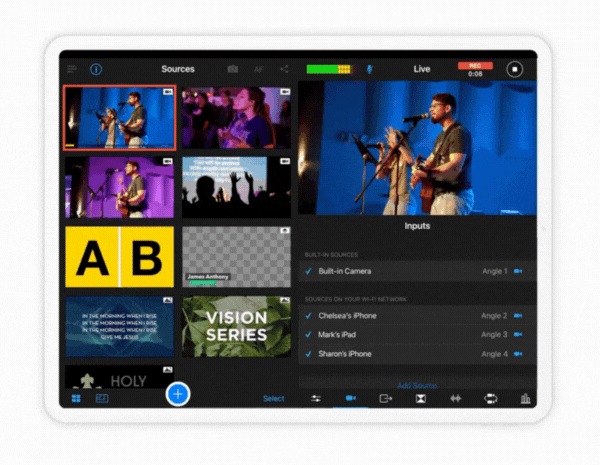600x465 pixels.
Task: Open the output destination tab icon
Action: (x=386, y=398)
